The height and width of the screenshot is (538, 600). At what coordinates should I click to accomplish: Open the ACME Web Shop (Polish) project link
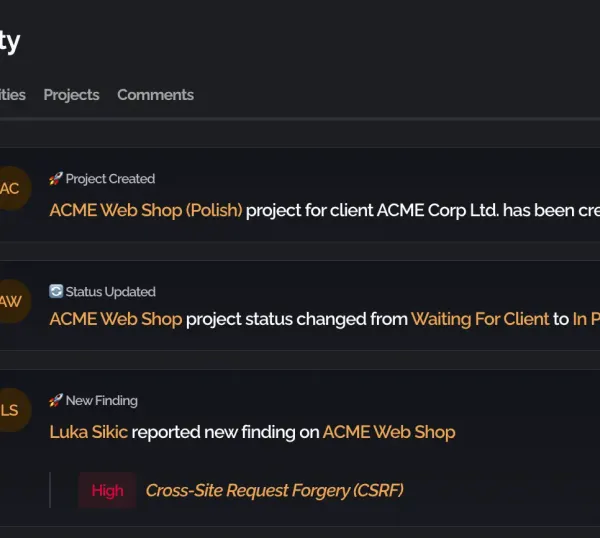(x=145, y=211)
